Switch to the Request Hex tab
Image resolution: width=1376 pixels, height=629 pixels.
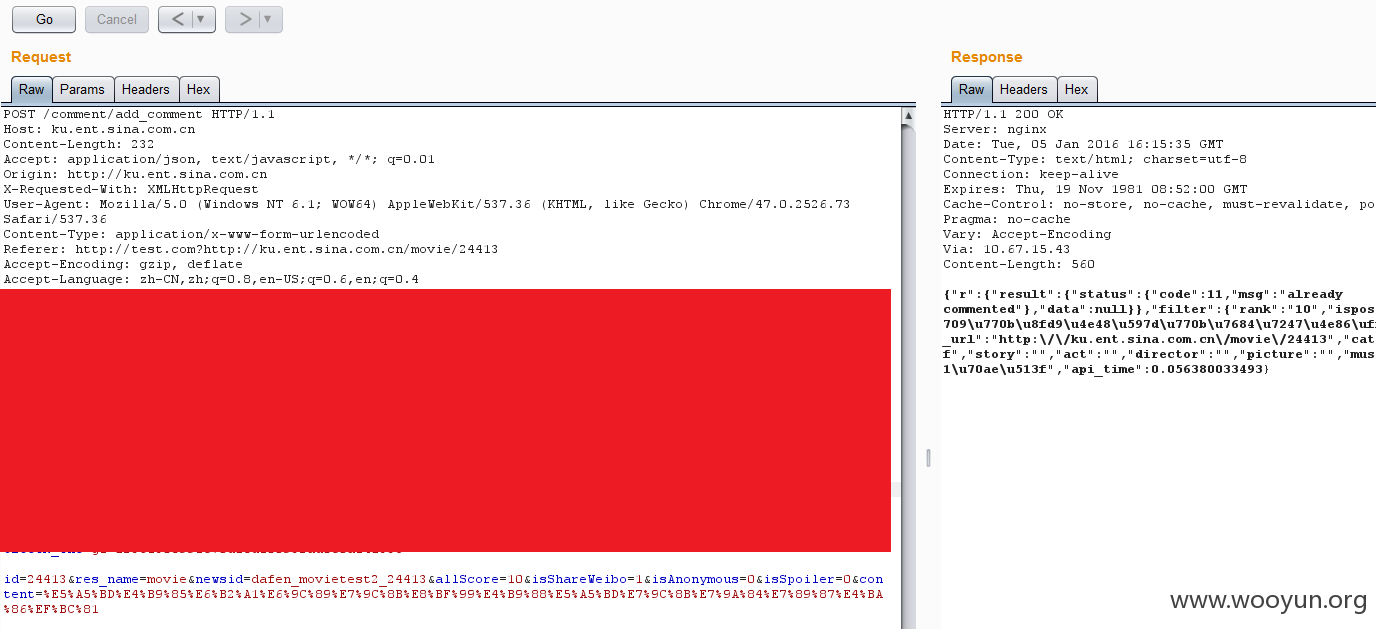coord(199,89)
